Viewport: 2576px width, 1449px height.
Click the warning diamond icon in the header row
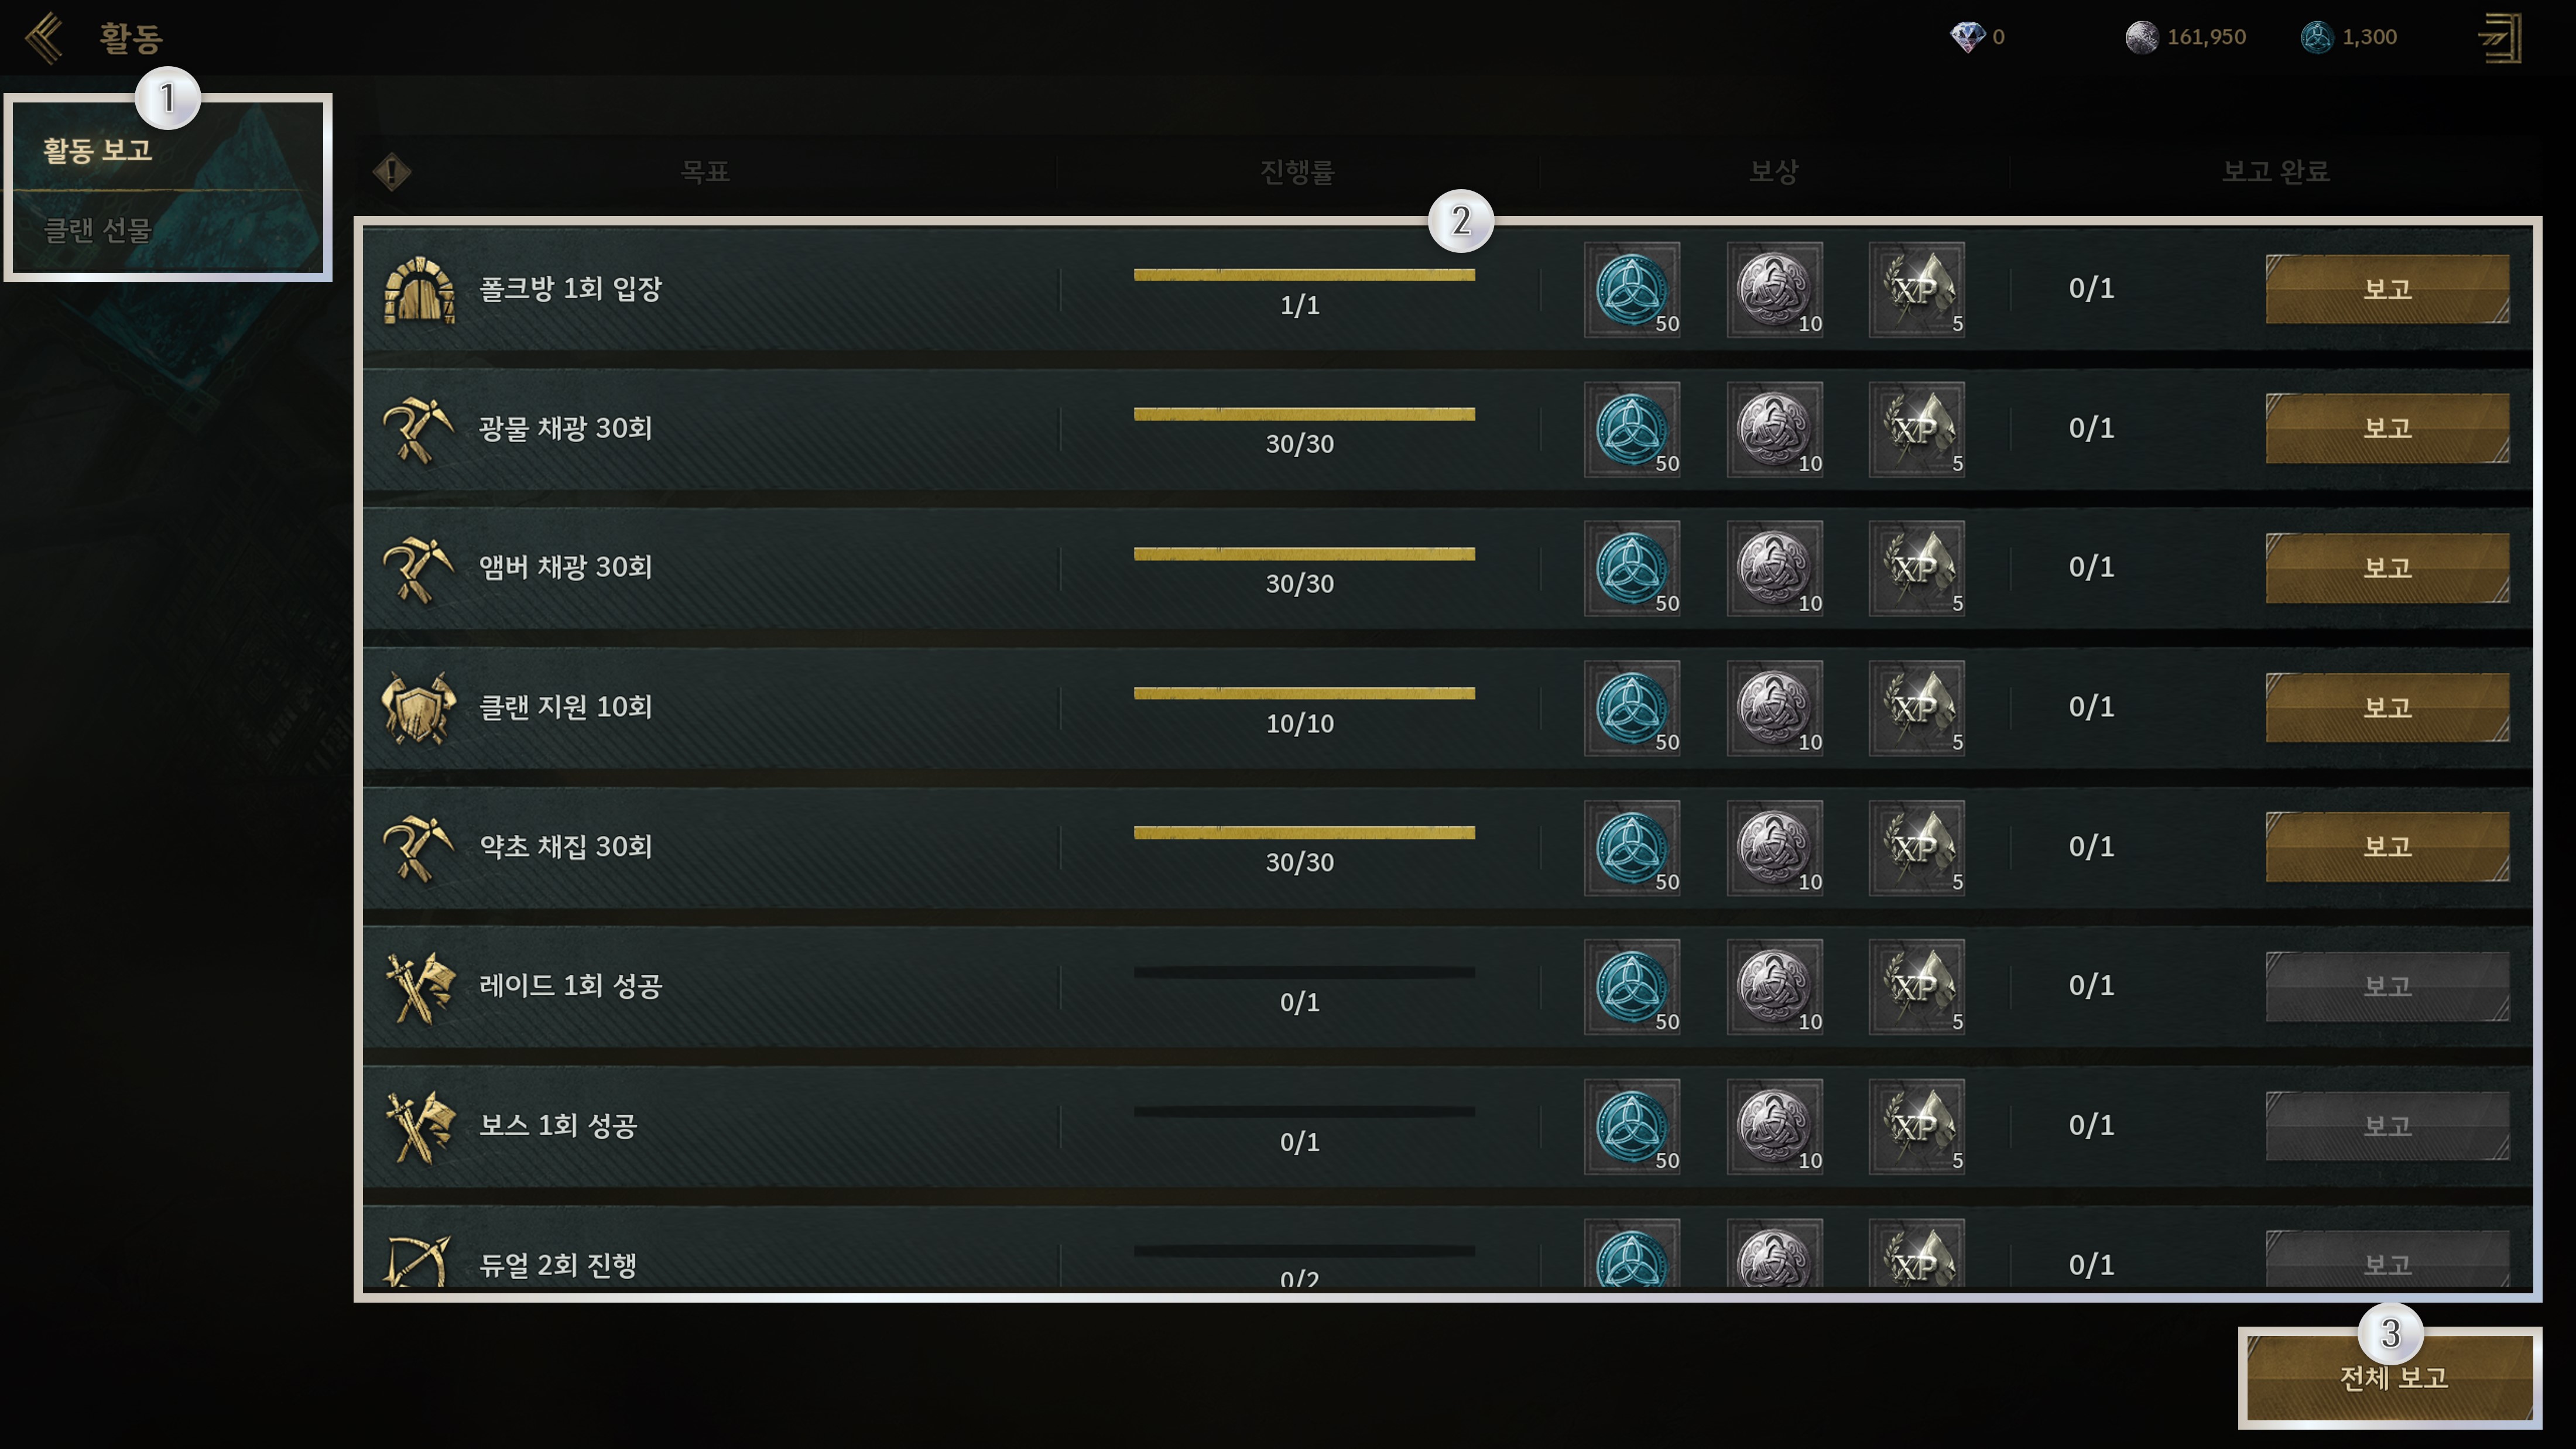[392, 172]
